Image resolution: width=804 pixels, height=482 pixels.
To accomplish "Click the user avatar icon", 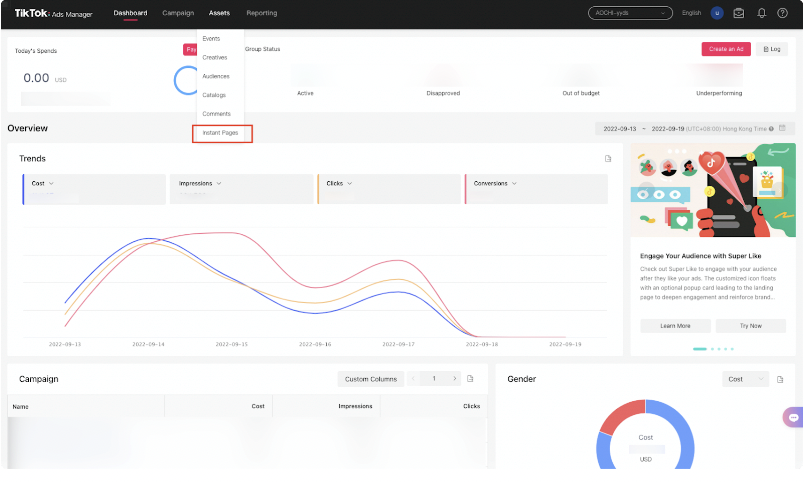I will pyautogui.click(x=717, y=13).
